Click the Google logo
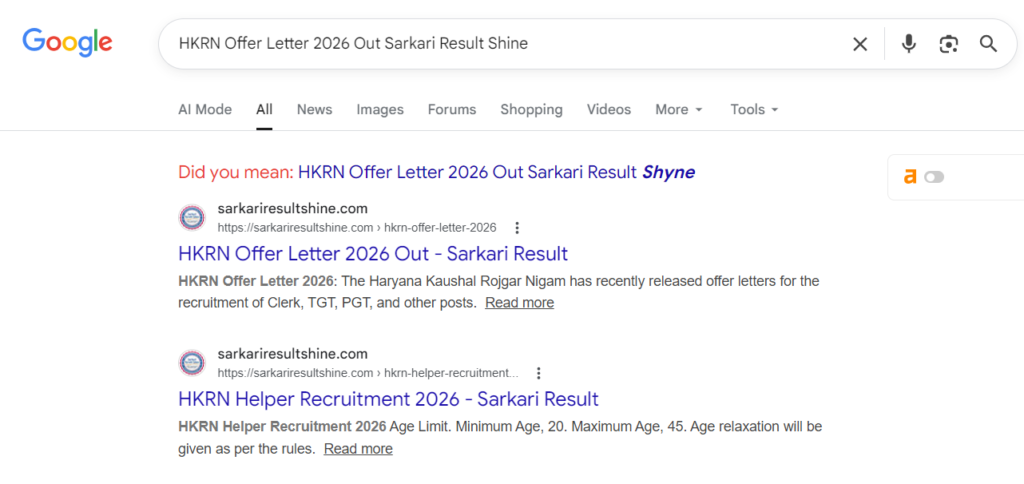The image size is (1024, 484). point(67,43)
